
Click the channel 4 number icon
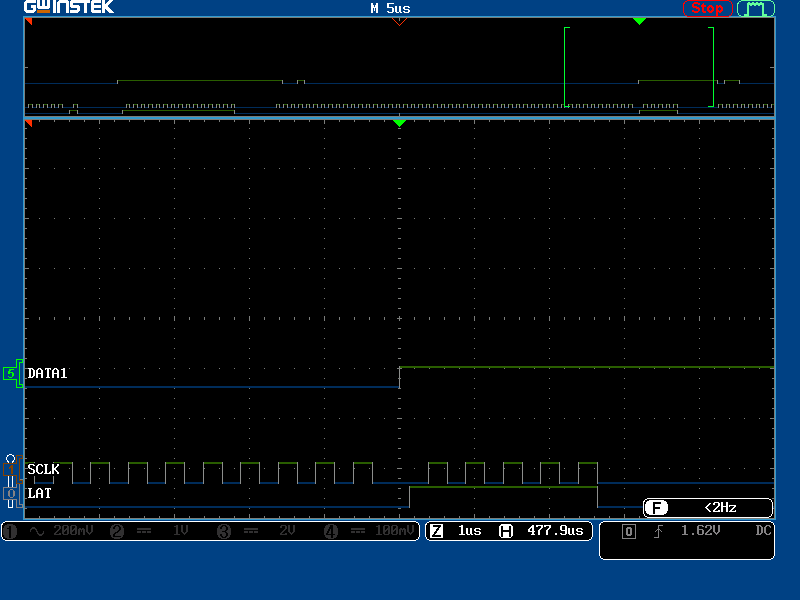click(x=331, y=532)
